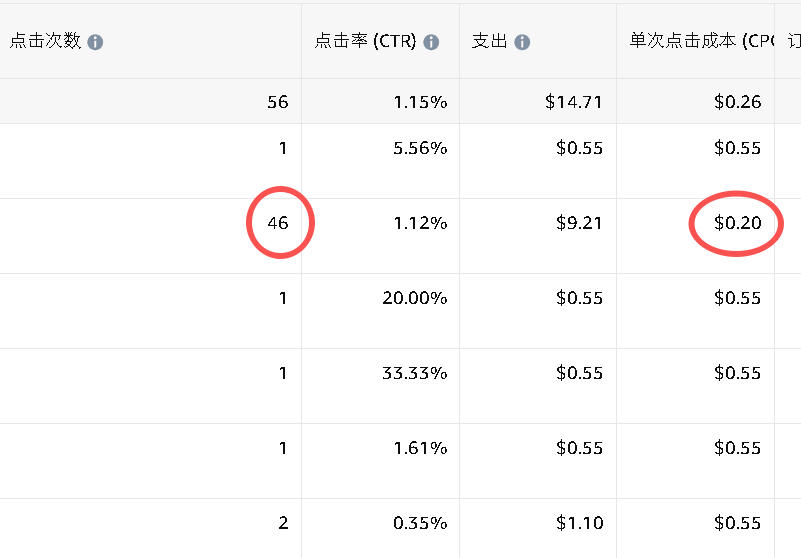
Task: Open the info tooltip icon for 支出
Action: pyautogui.click(x=522, y=42)
